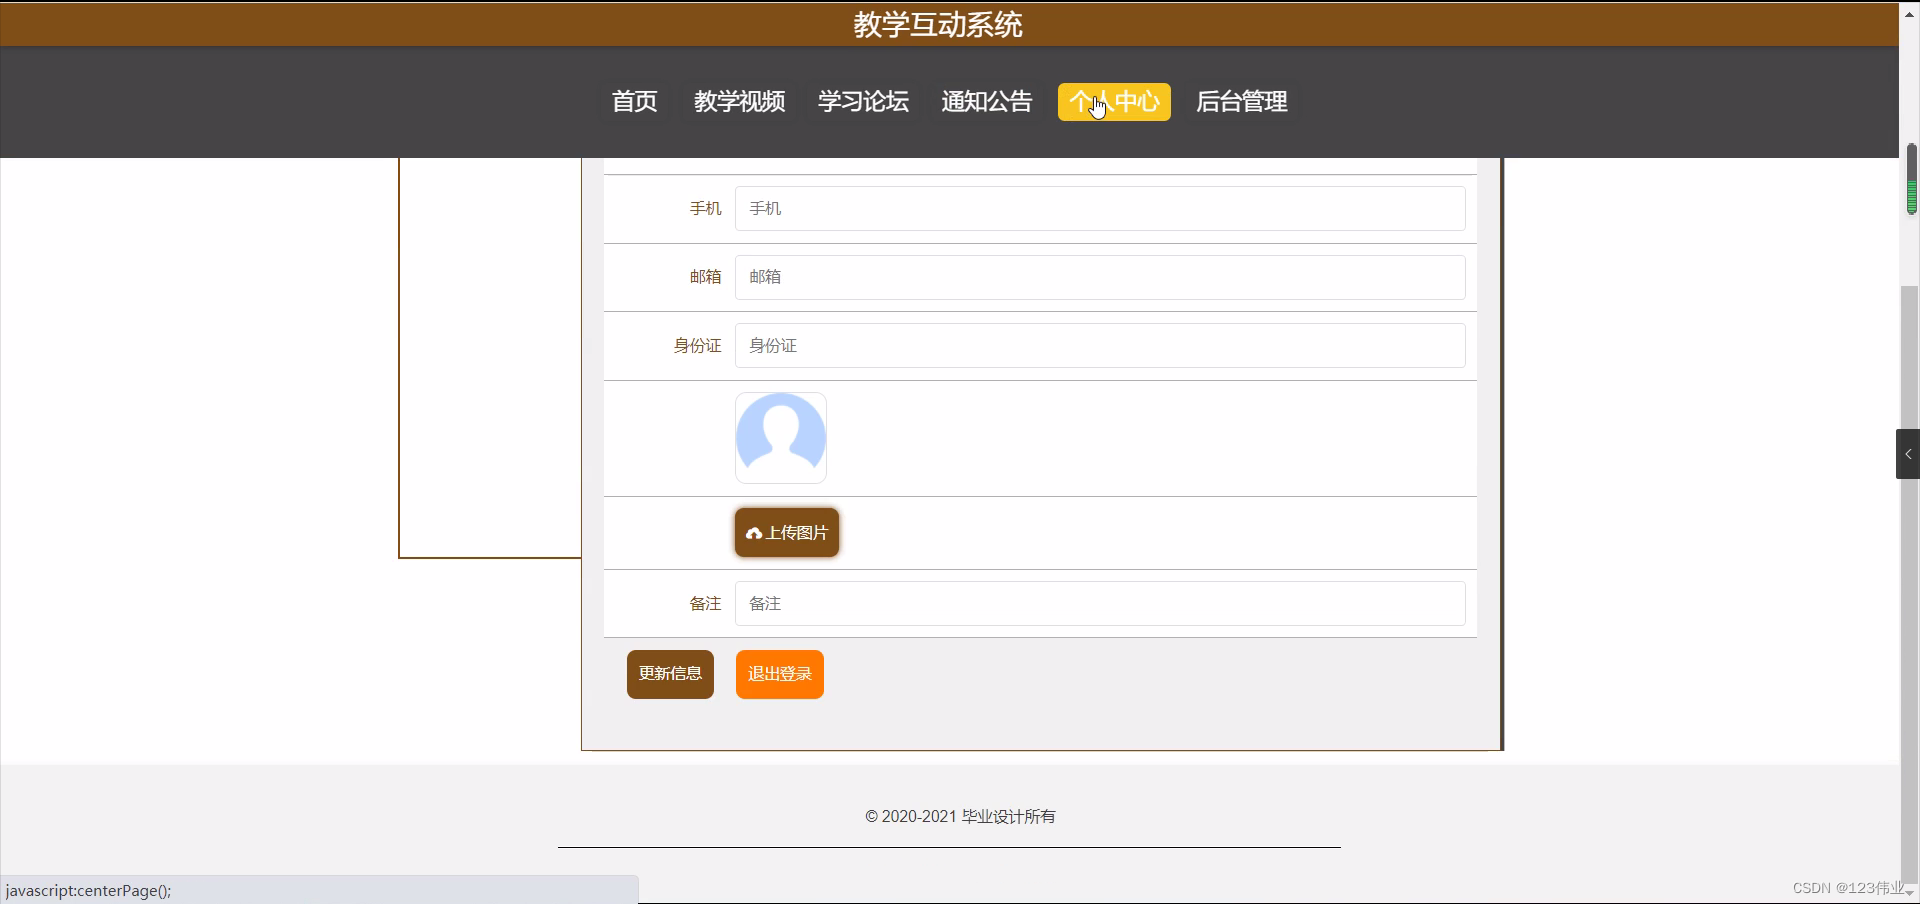Click the scrollbar down arrow icon
Viewport: 1920px width, 904px height.
point(1911,893)
